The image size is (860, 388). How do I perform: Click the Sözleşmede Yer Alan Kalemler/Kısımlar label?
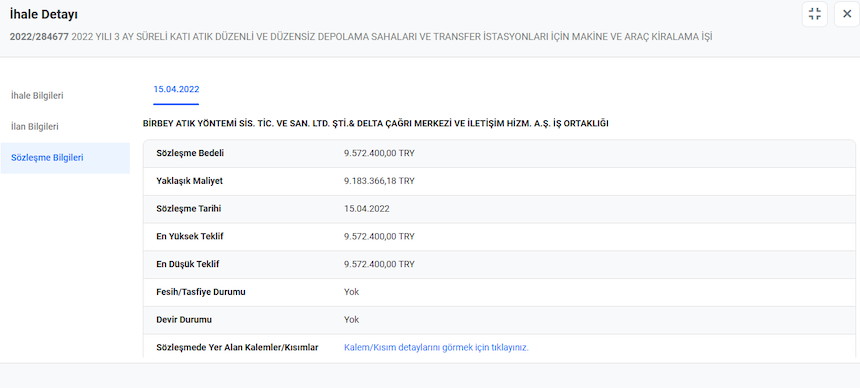pos(237,347)
